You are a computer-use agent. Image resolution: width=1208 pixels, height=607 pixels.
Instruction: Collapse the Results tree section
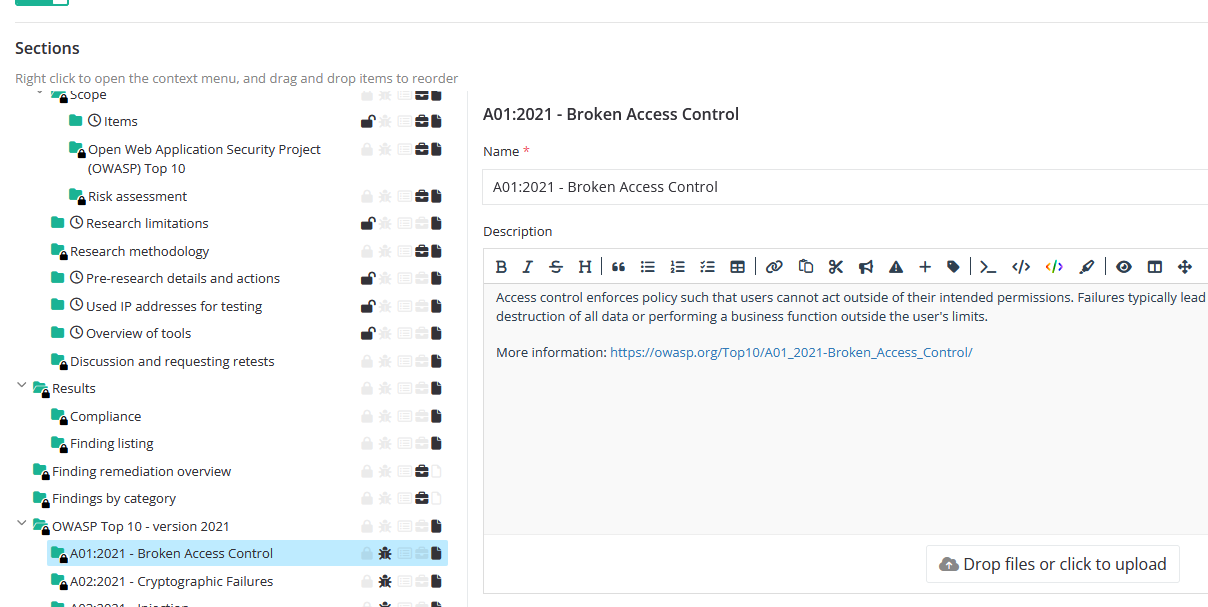tap(22, 387)
